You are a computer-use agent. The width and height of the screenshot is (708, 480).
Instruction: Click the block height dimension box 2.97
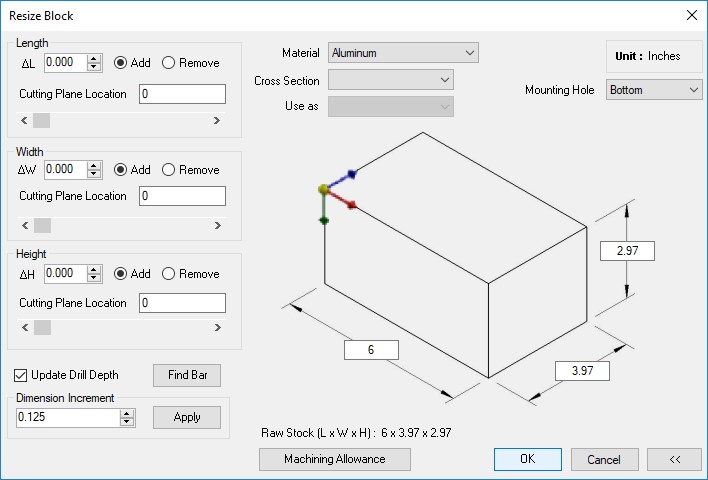627,251
